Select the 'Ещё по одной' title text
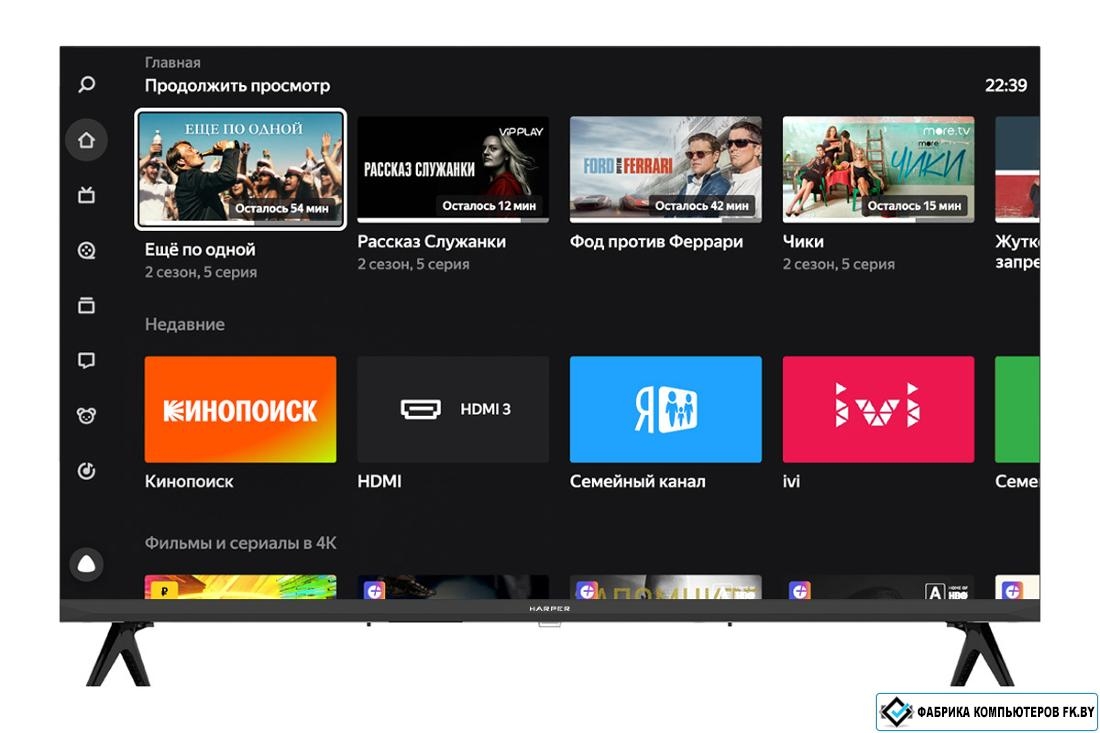Screen dimensions: 1100x733 coord(200,250)
